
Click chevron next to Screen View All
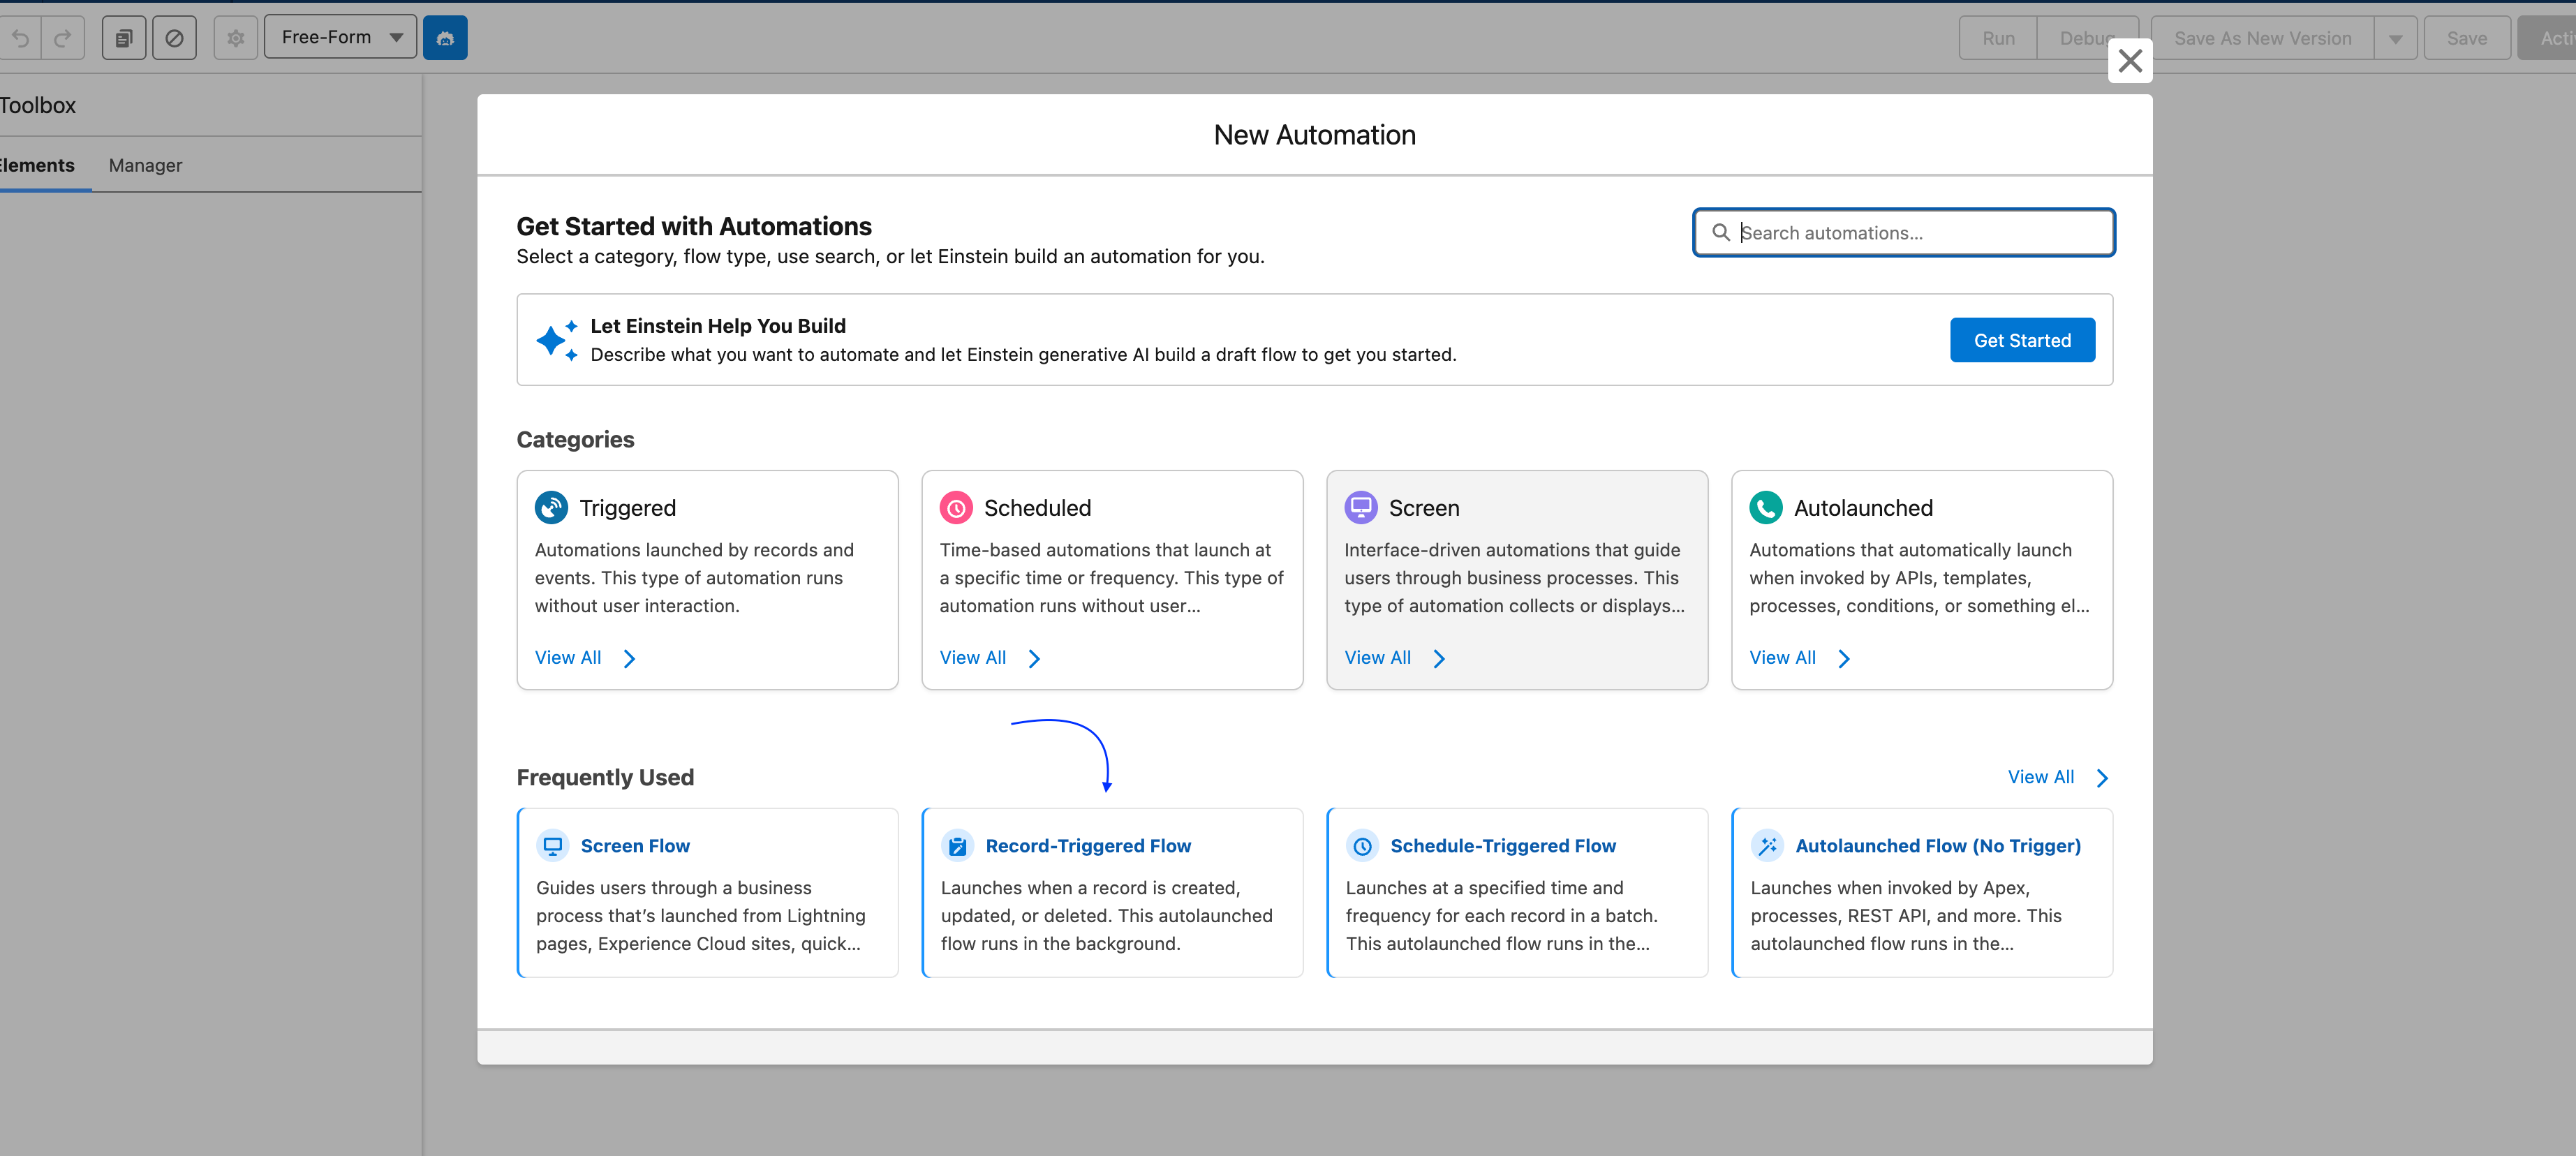[x=1439, y=659]
